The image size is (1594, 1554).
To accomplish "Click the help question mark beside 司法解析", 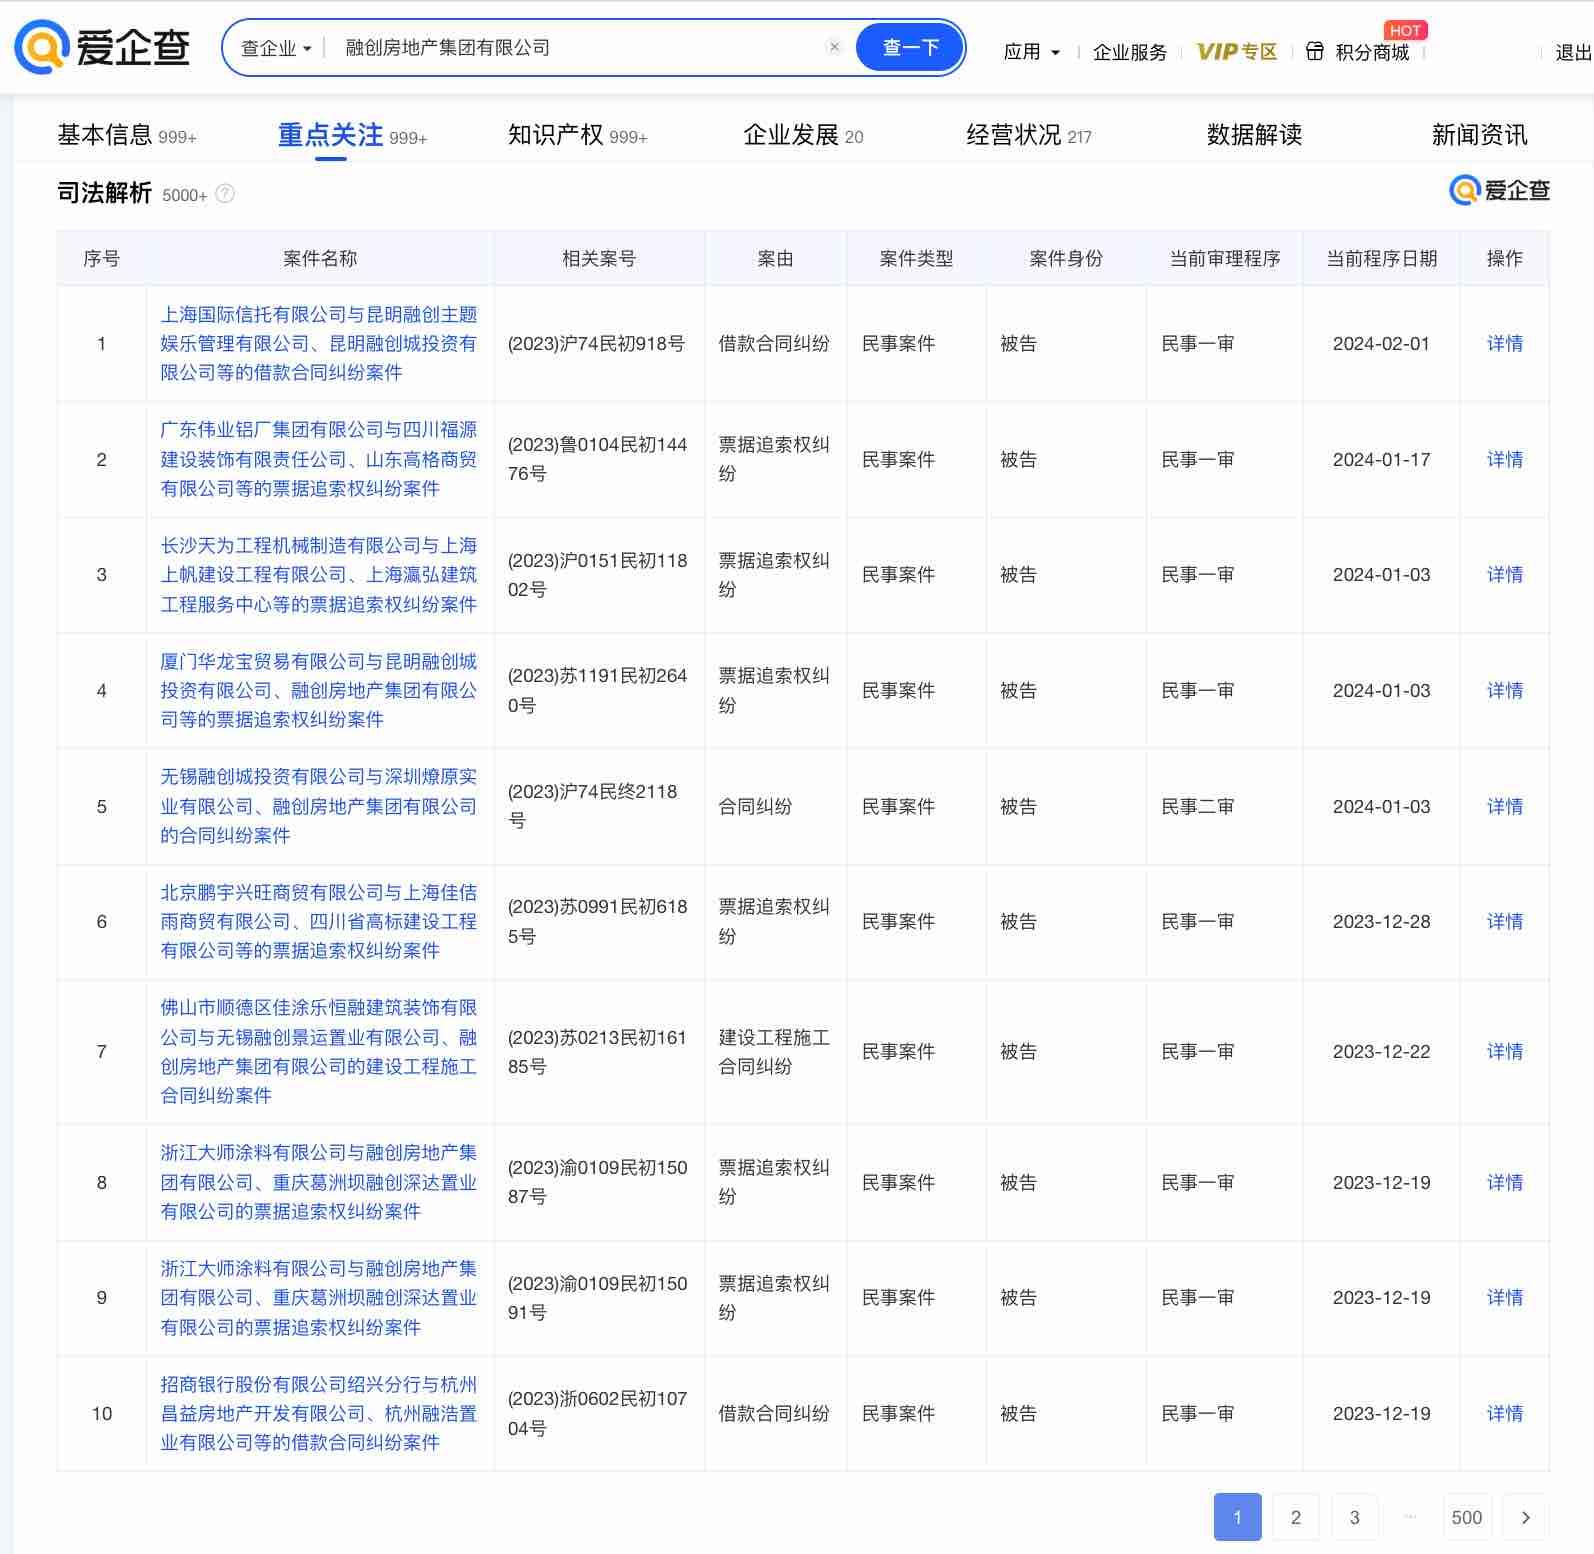I will click(225, 194).
